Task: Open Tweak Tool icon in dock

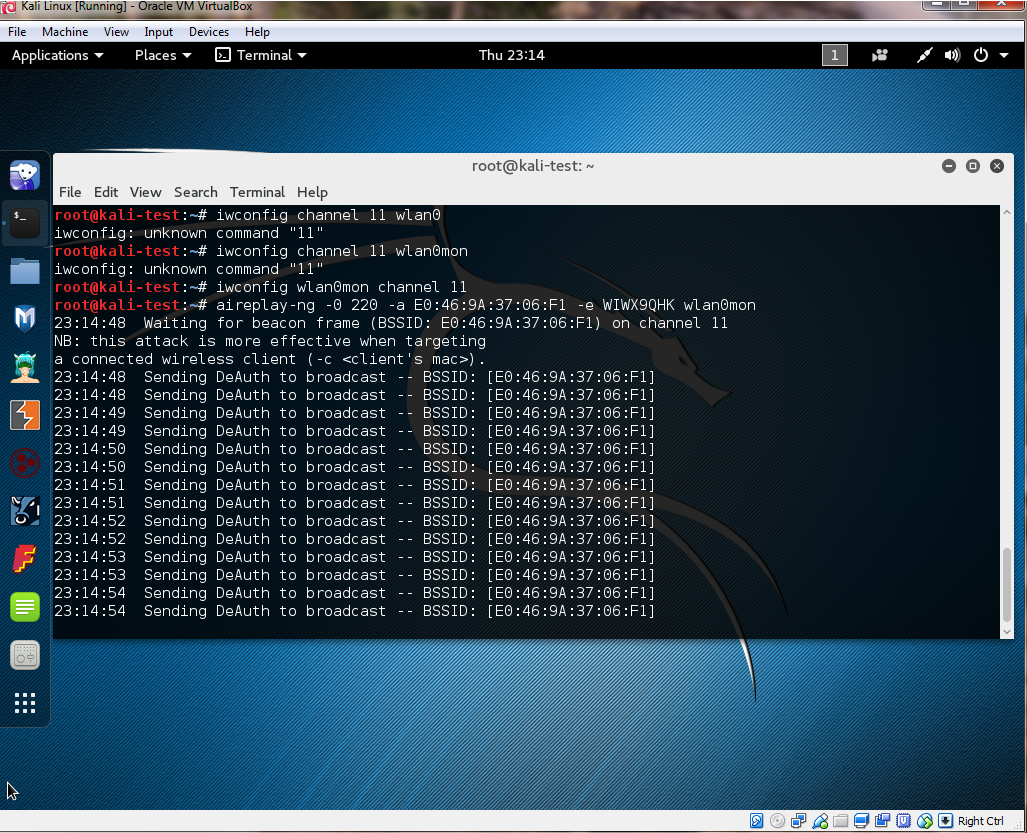Action: point(25,655)
